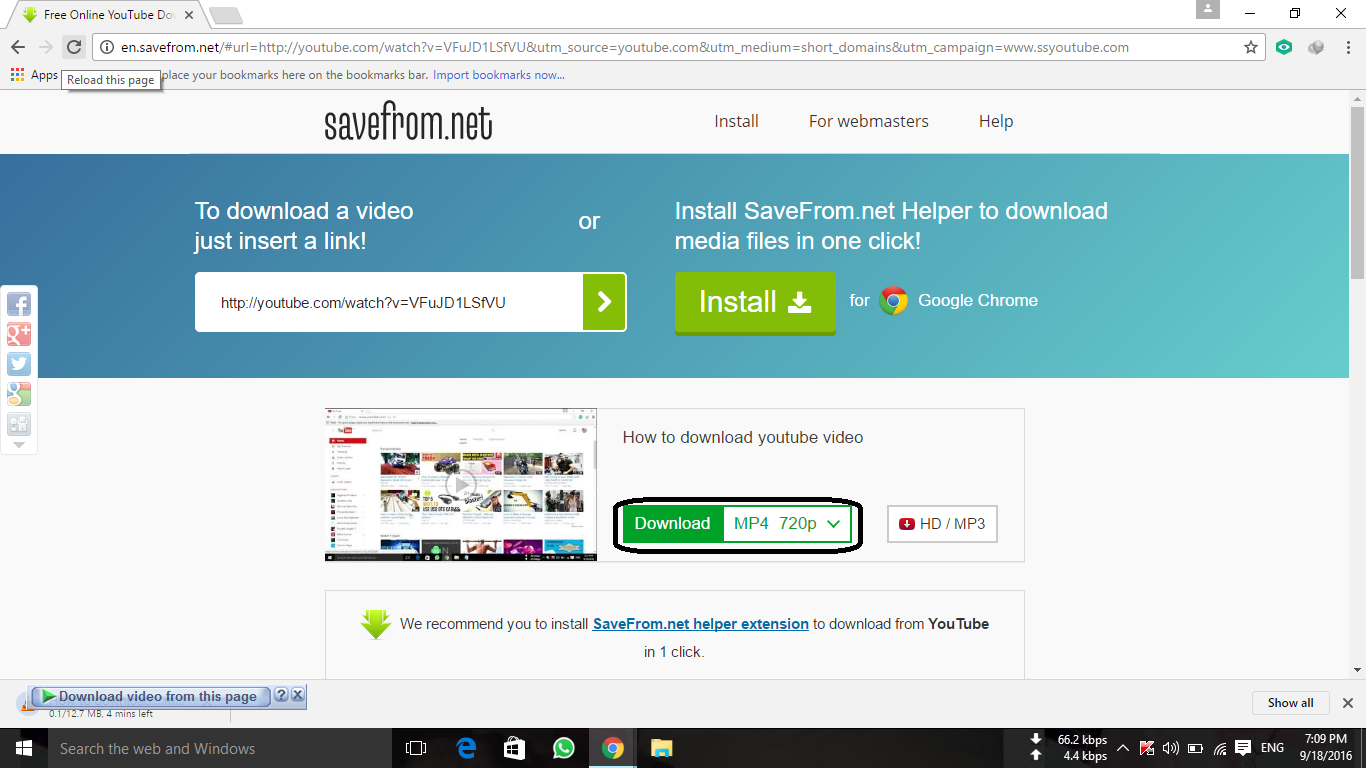Open the green hexagon extension icon
Image resolution: width=1366 pixels, height=768 pixels.
pos(1284,47)
